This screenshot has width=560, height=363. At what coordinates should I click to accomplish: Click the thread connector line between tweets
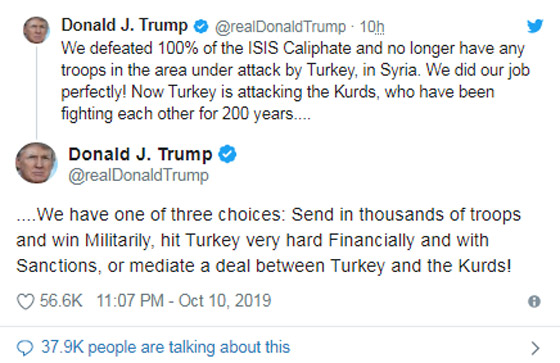tap(36, 91)
